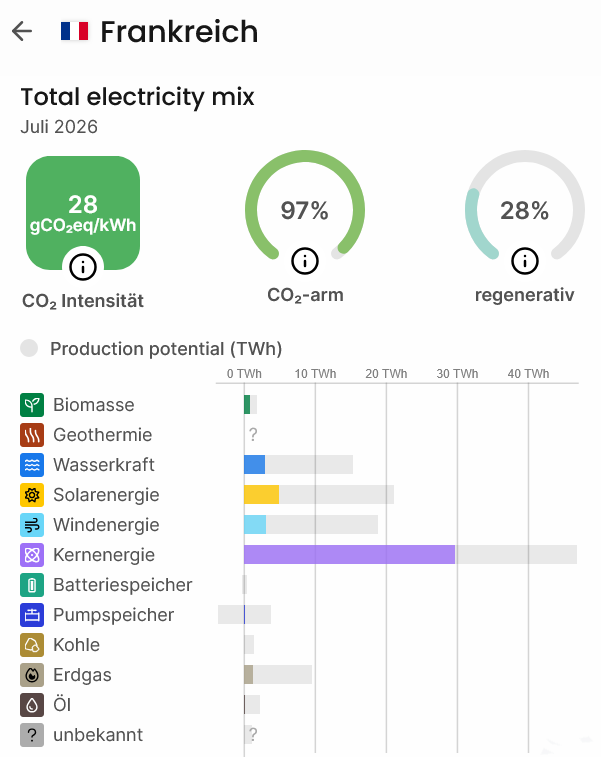Open the CO₂ Intensität info icon

[x=83, y=267]
